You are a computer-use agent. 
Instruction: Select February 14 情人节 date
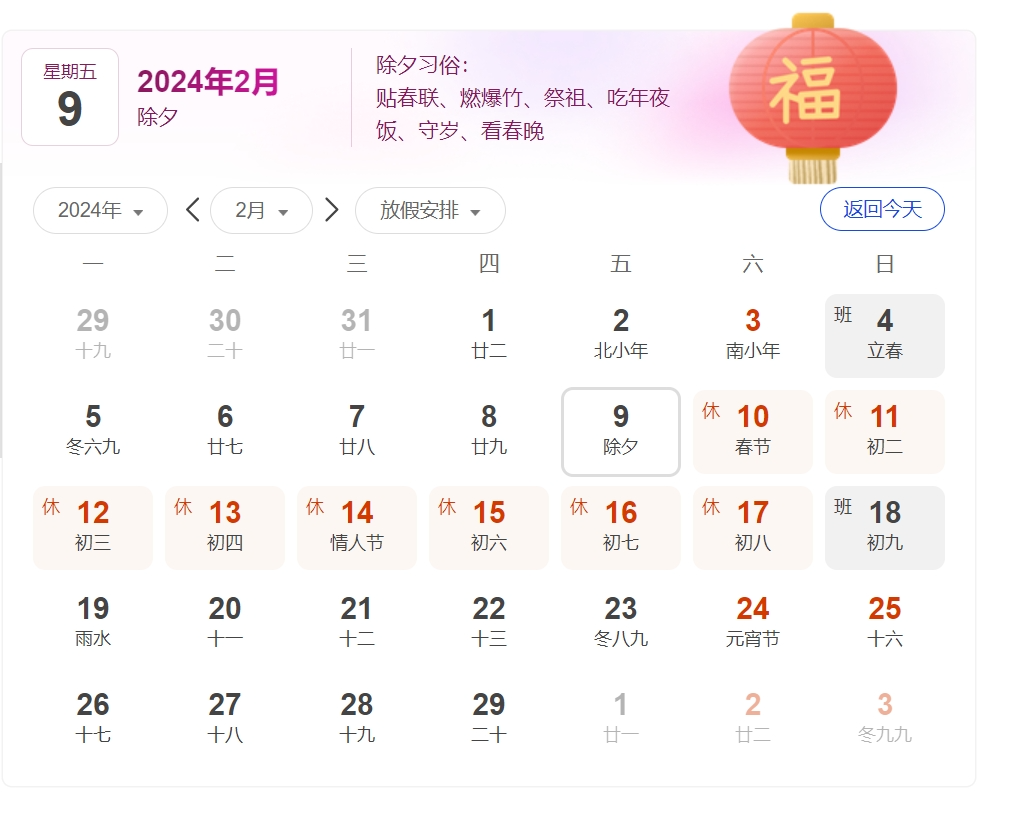tap(357, 528)
